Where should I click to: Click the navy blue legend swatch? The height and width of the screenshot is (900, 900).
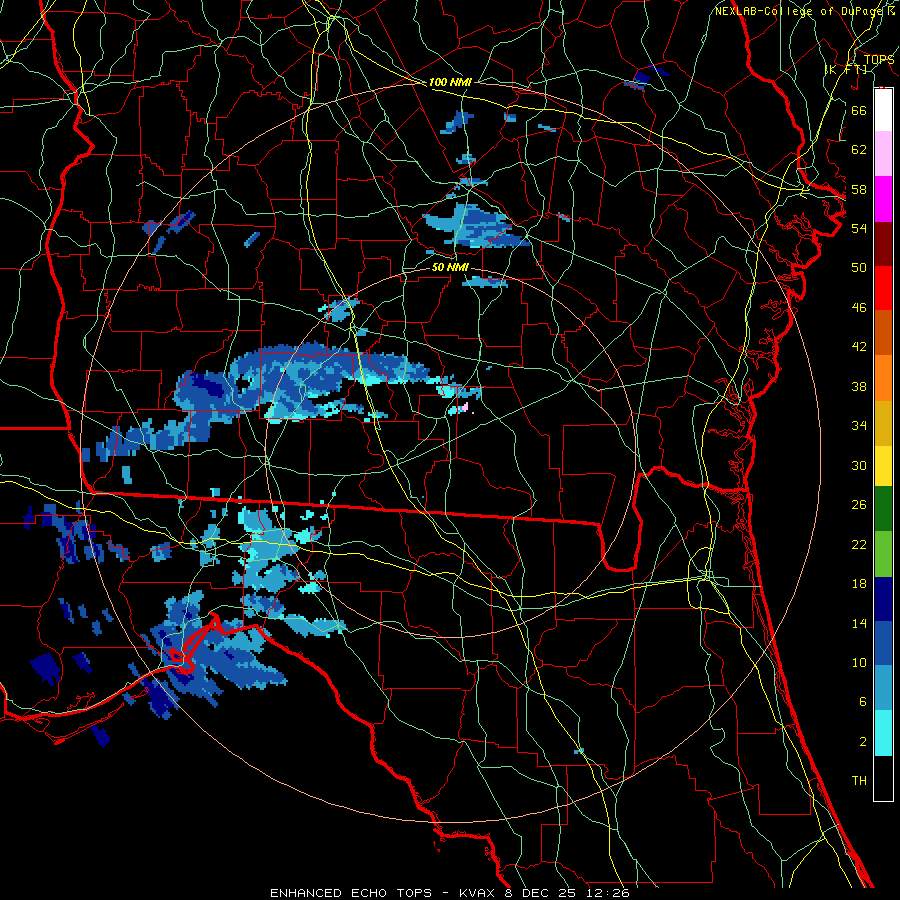(x=883, y=599)
